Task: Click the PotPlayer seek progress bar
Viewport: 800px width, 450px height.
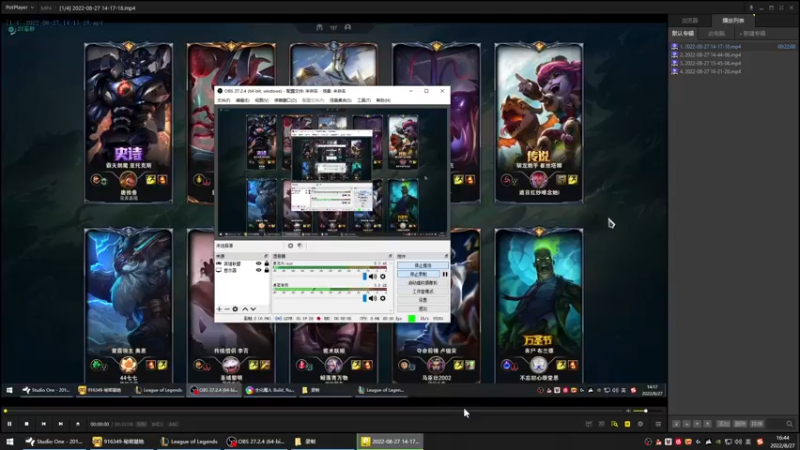Action: pos(311,411)
